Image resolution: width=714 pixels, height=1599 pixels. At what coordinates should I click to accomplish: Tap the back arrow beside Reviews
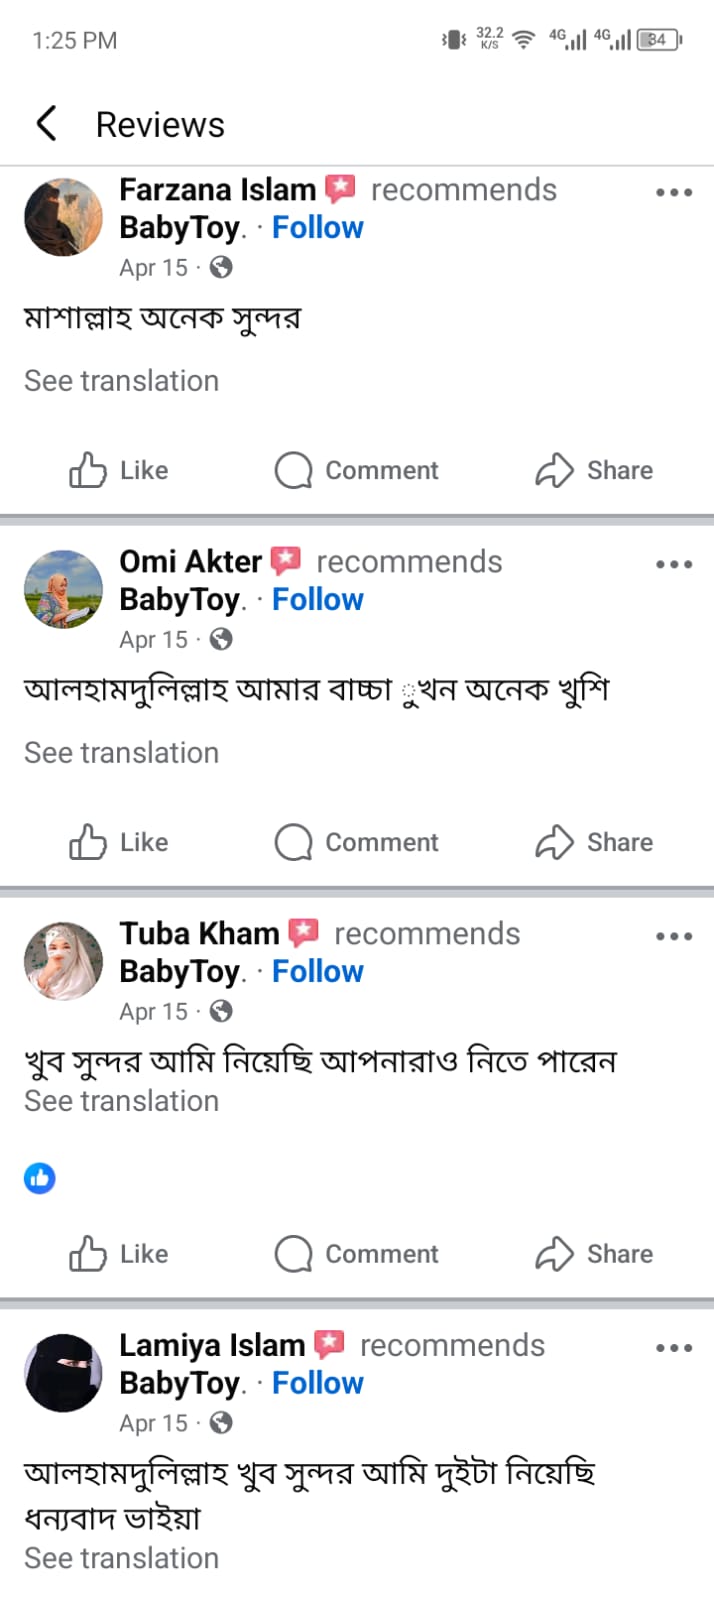[46, 124]
